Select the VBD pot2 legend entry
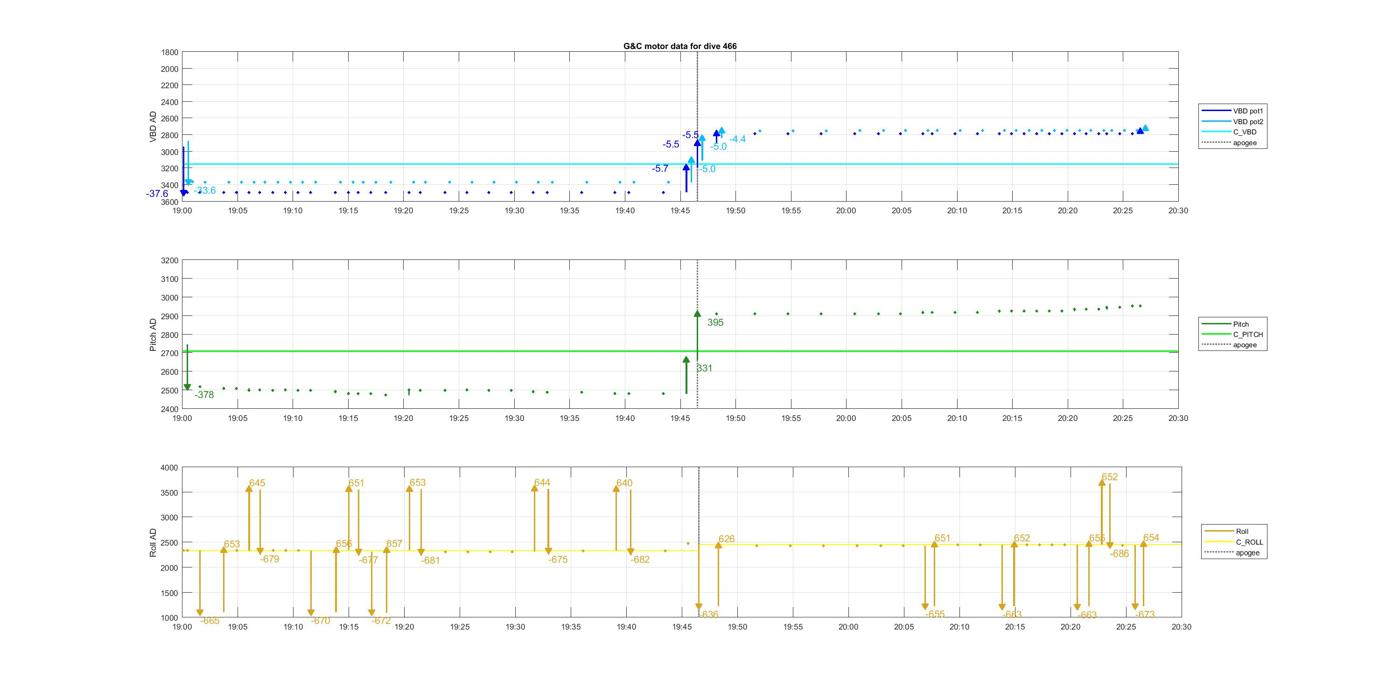 click(x=1233, y=121)
